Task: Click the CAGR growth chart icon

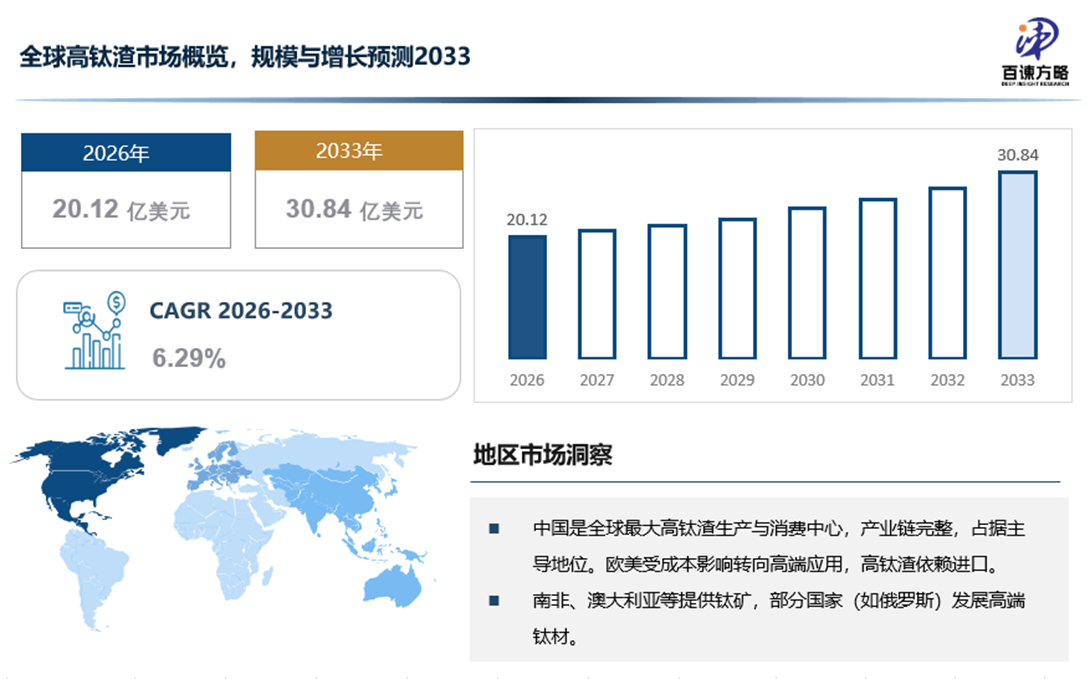Action: (94, 332)
